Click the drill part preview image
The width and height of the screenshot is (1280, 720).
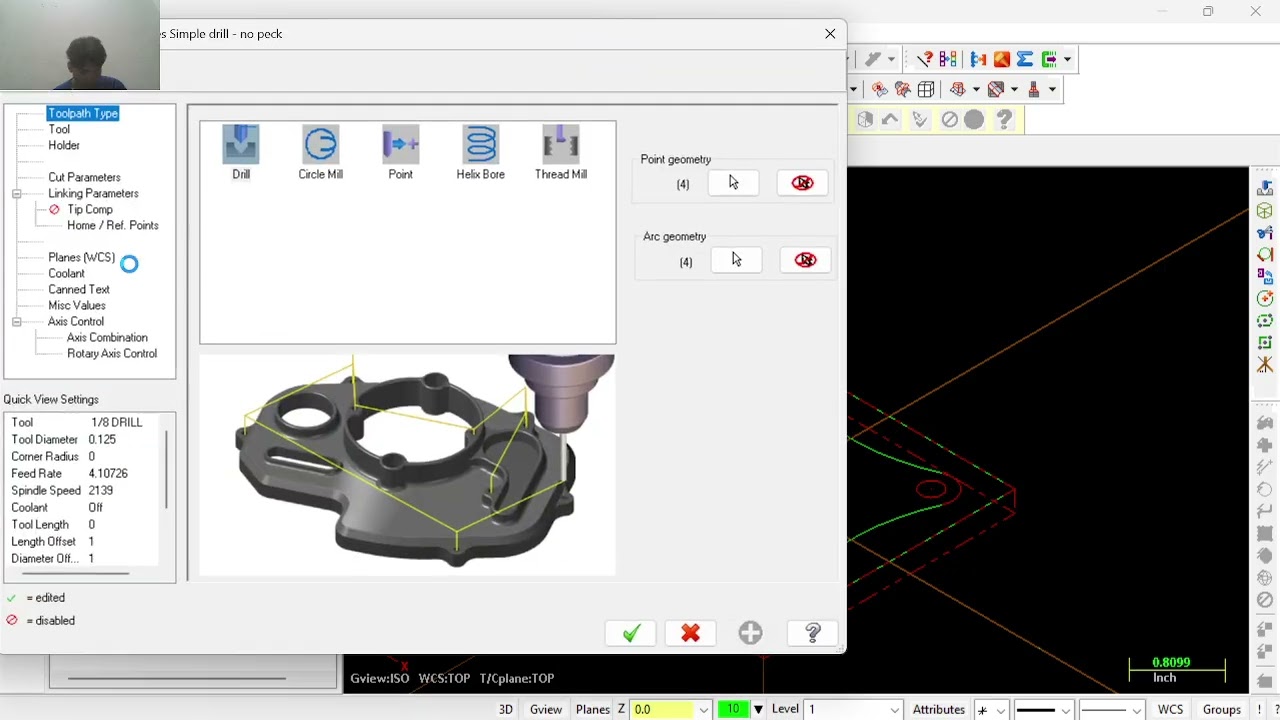point(407,465)
